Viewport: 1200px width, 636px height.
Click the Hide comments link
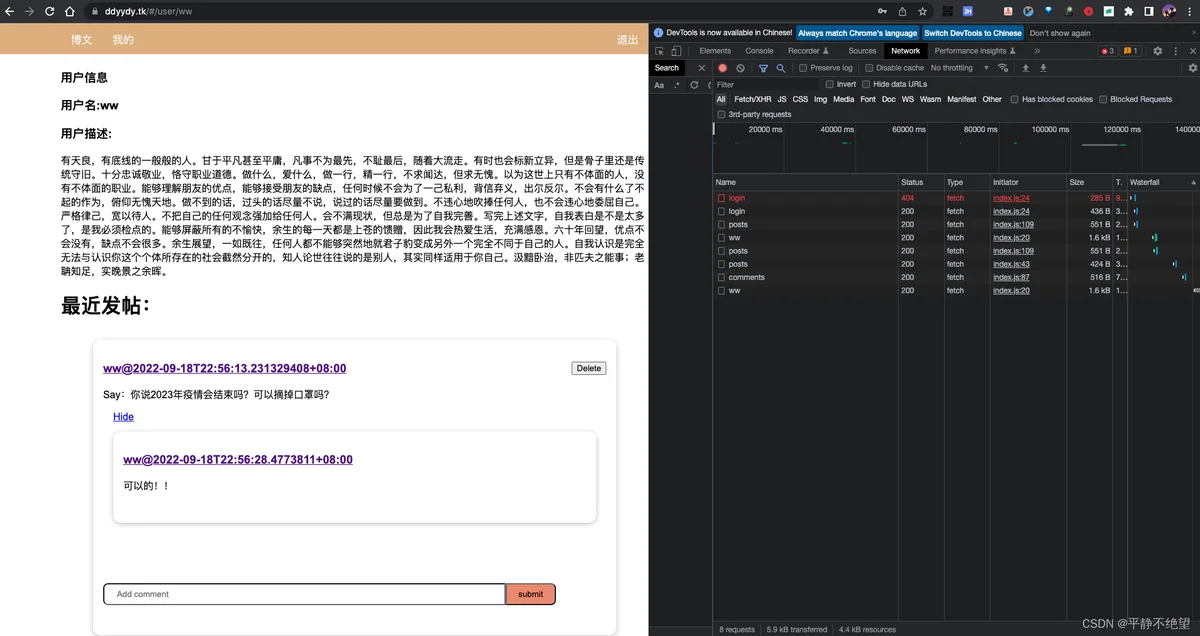click(x=123, y=417)
